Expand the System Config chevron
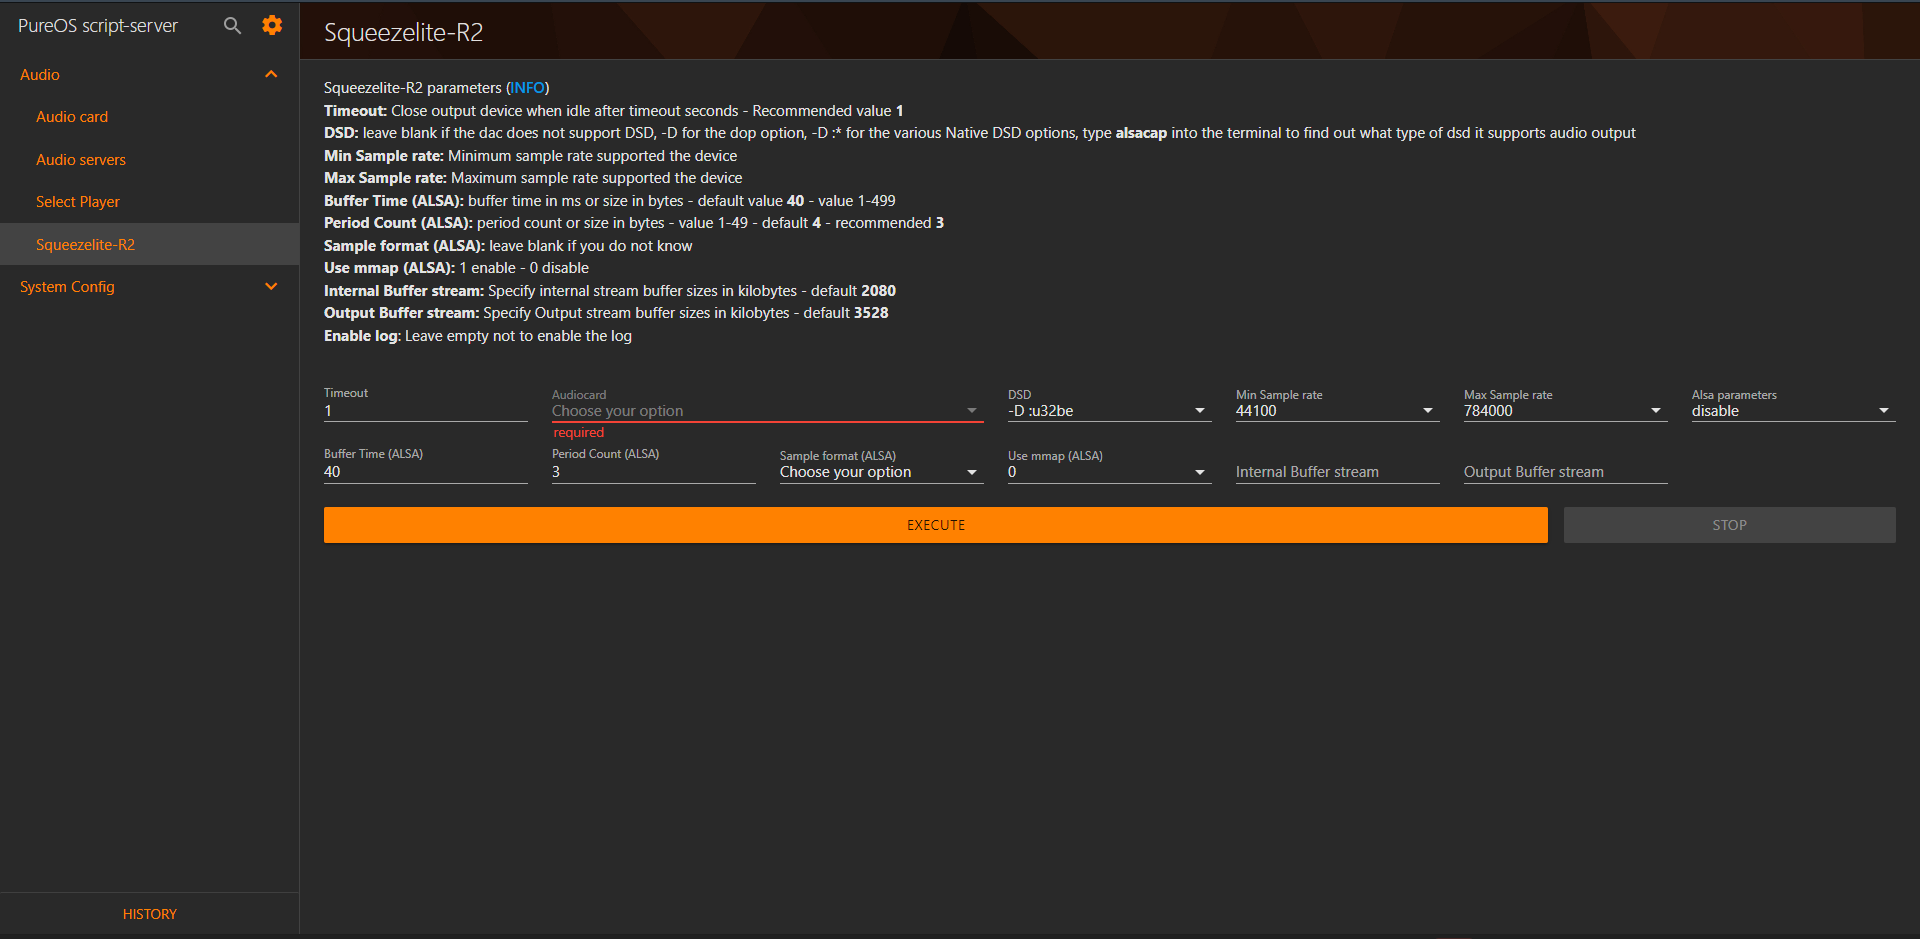Viewport: 1920px width, 939px height. pos(271,286)
